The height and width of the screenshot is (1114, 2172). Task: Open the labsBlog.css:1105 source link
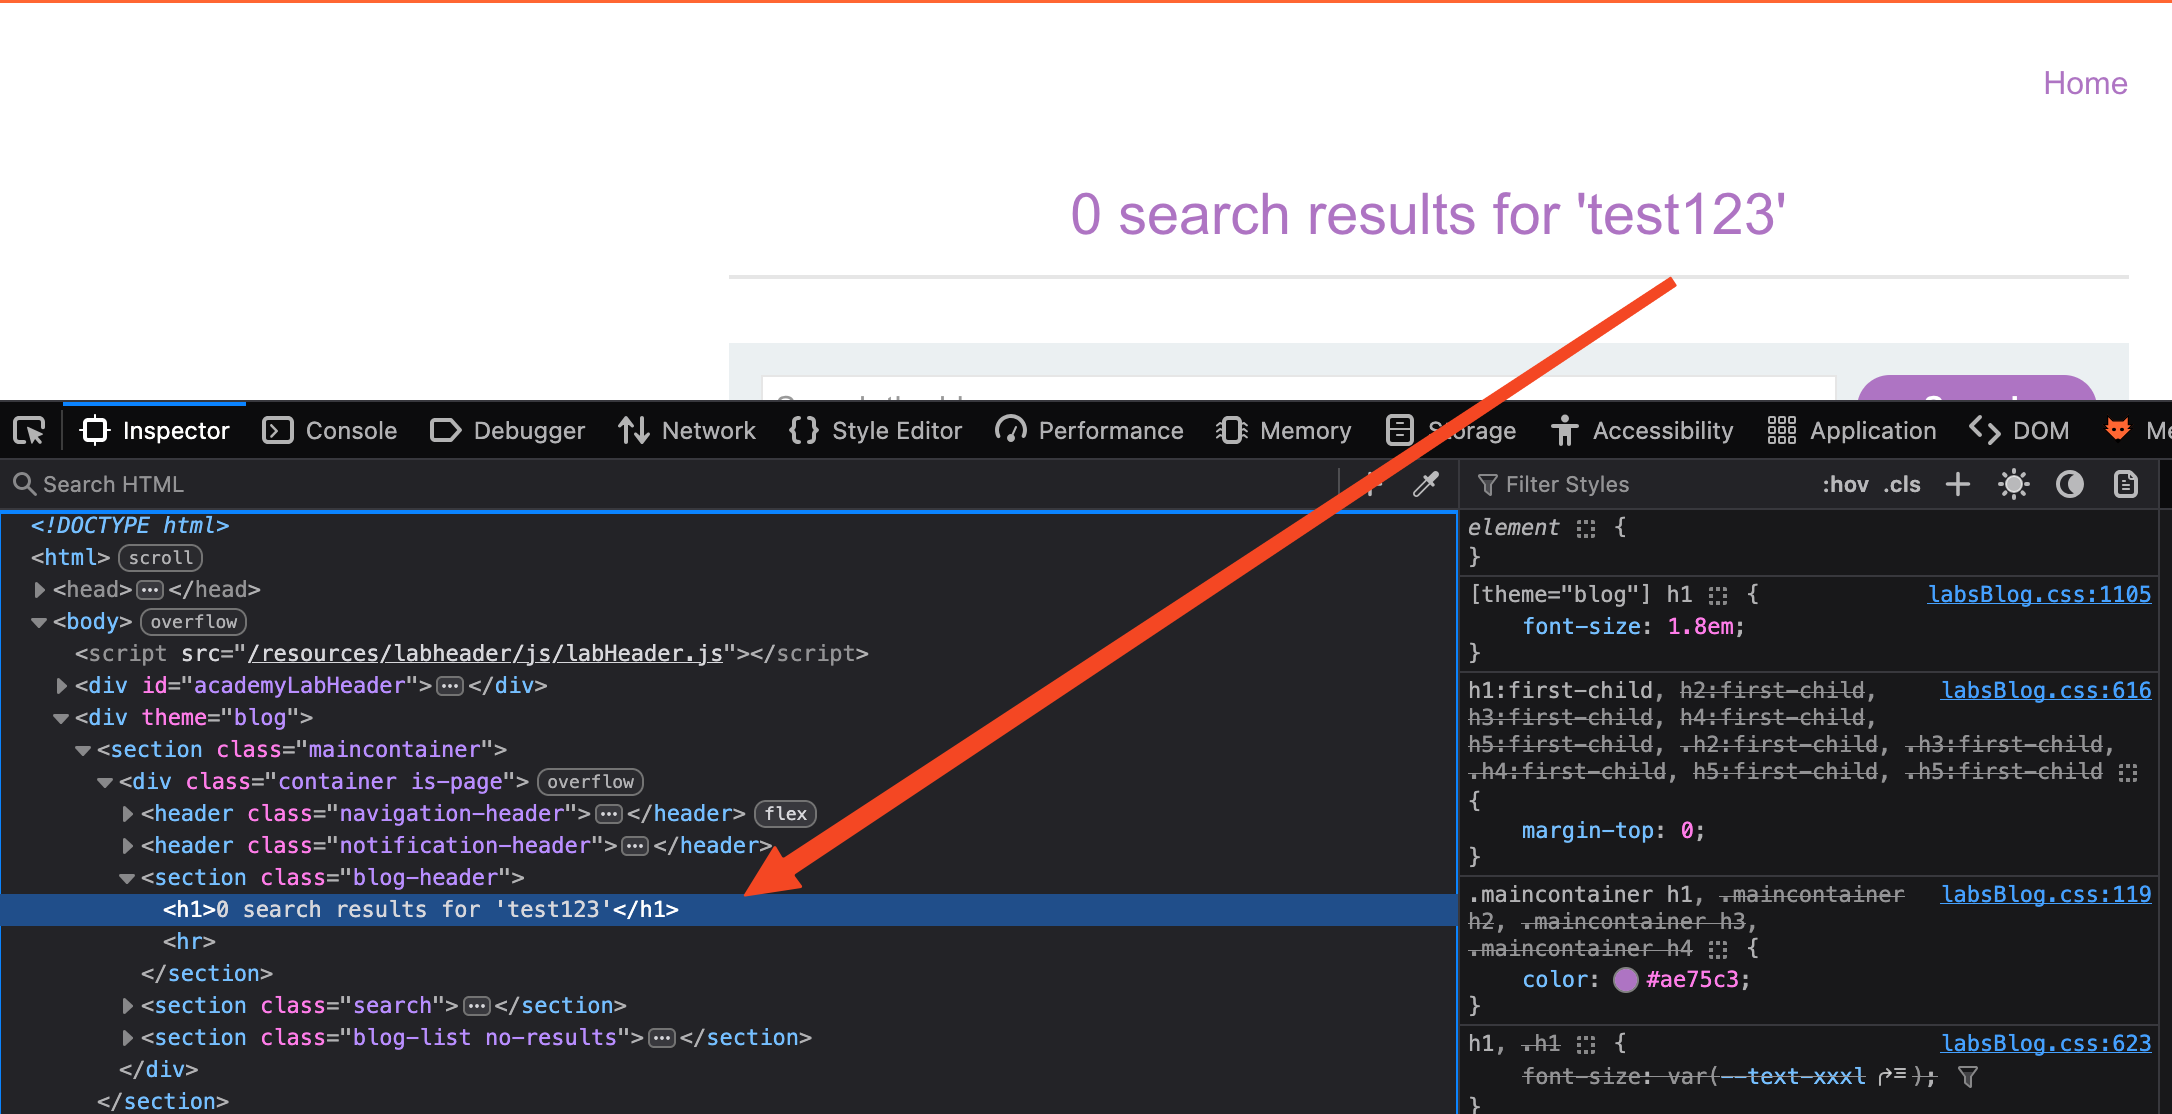coord(2039,594)
